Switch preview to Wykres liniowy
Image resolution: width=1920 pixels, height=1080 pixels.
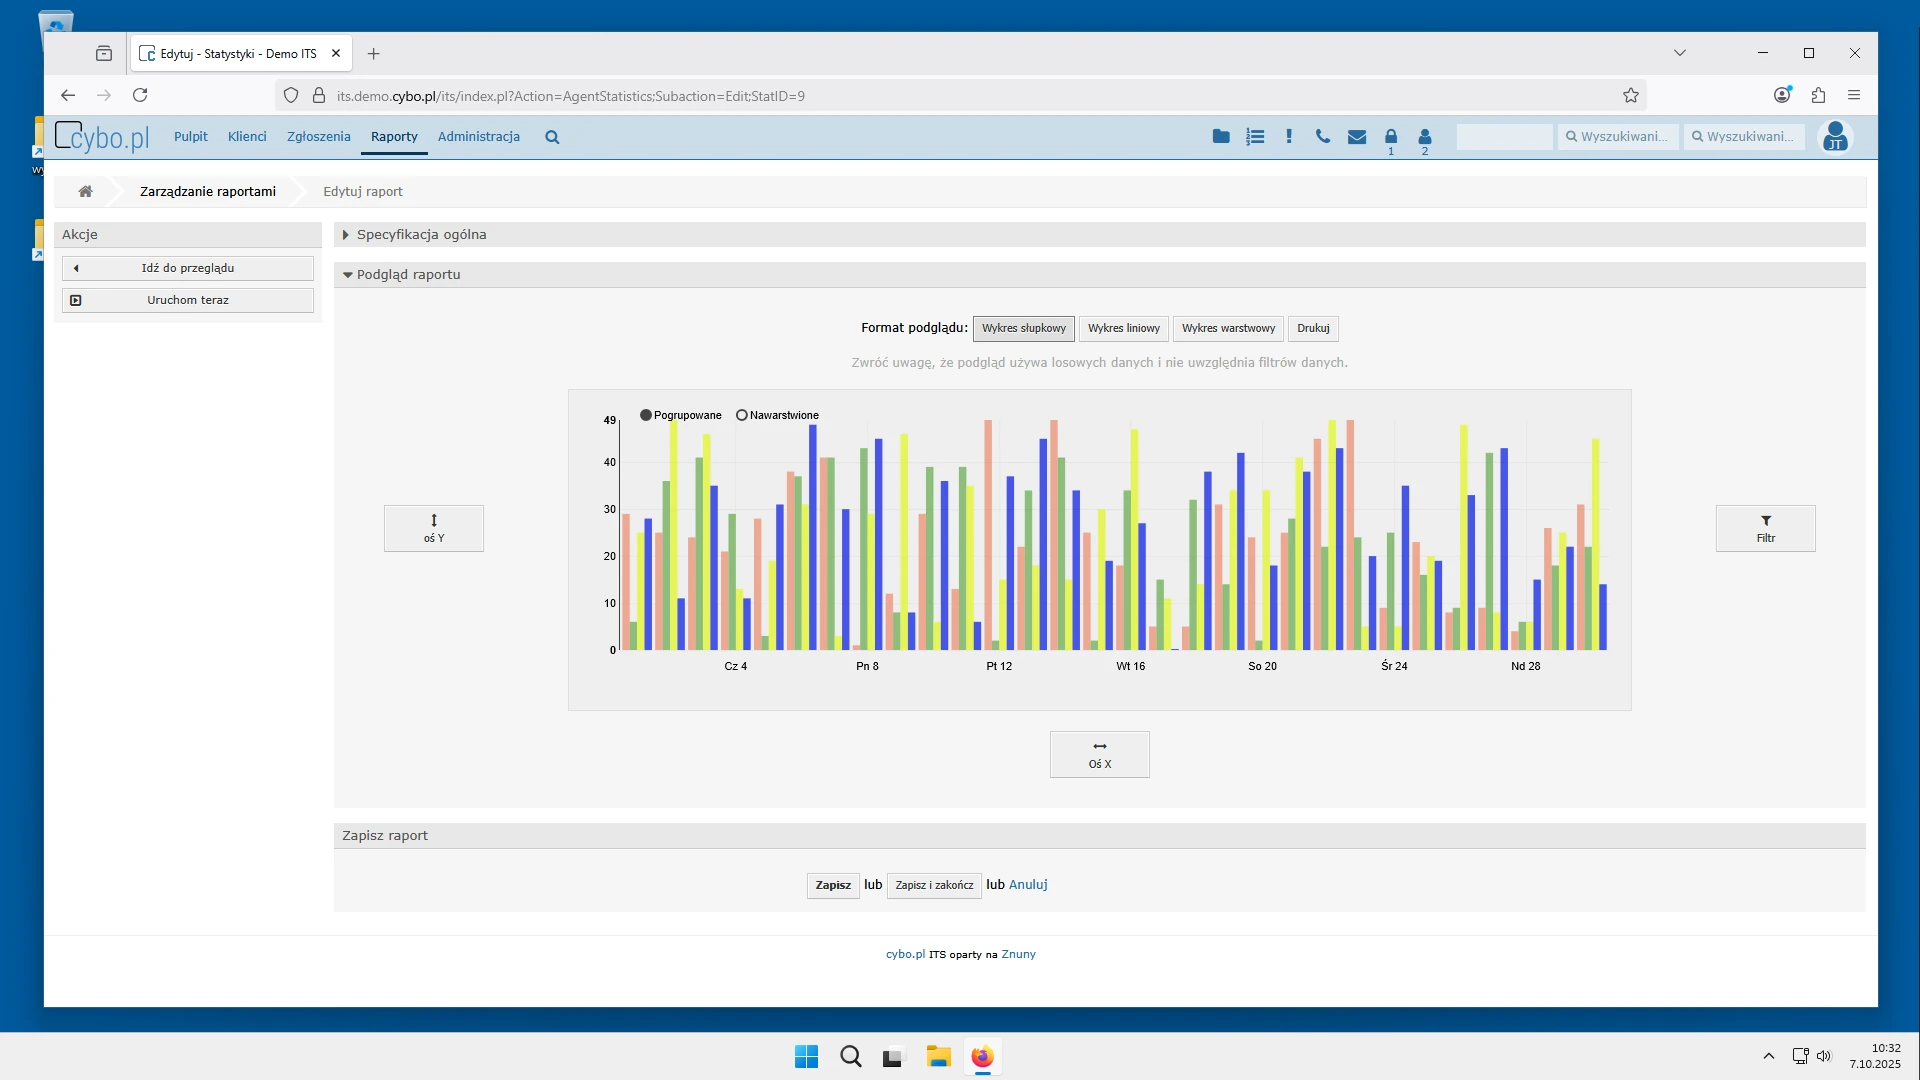tap(1123, 328)
